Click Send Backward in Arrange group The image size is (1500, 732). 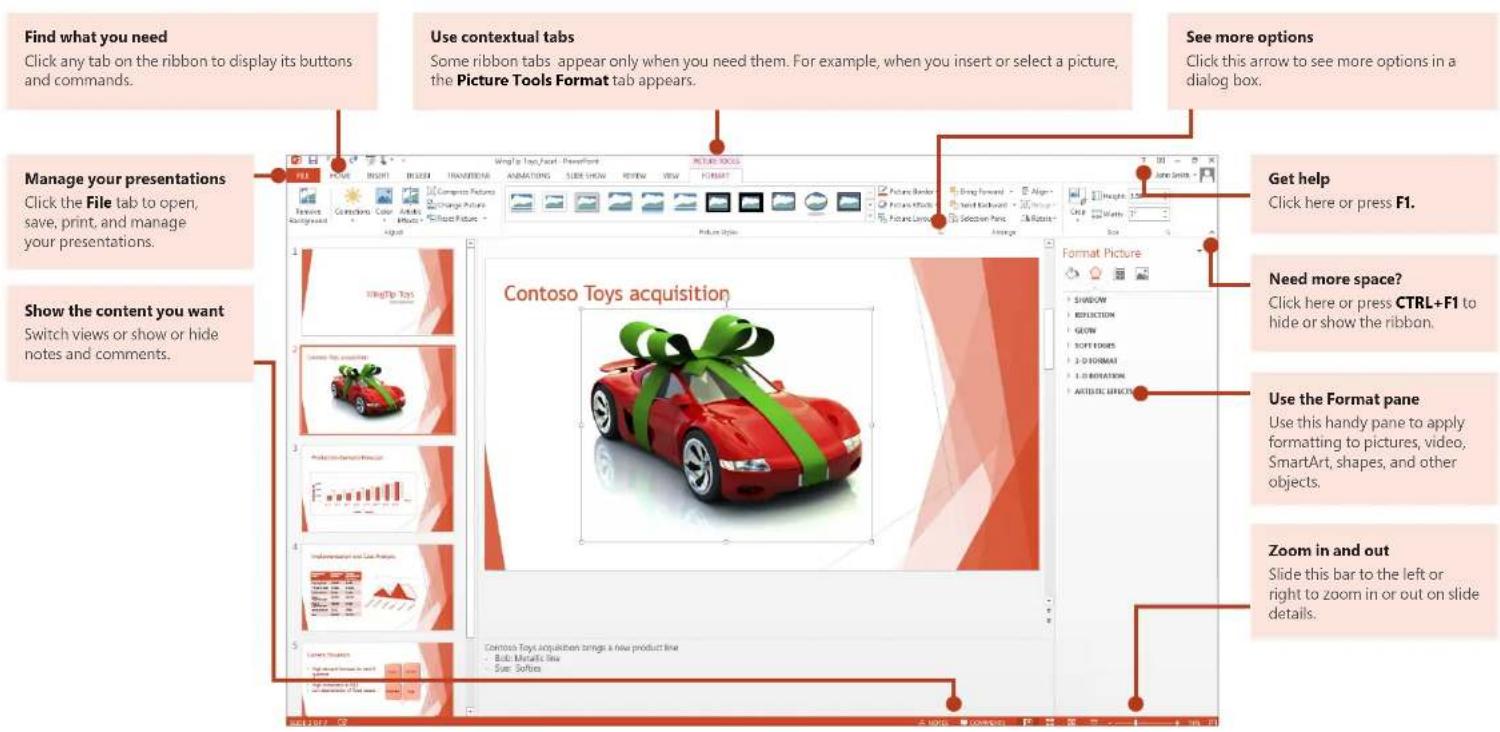[981, 205]
